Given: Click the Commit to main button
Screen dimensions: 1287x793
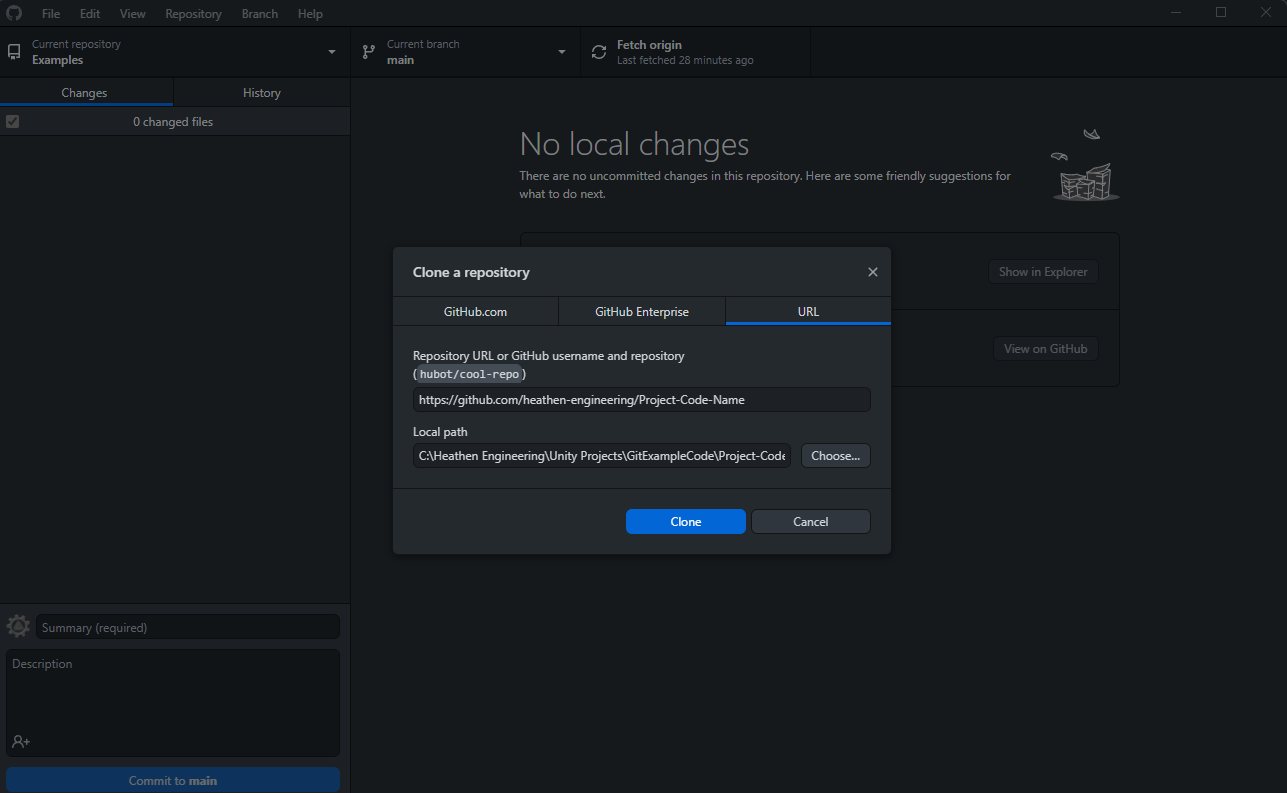Looking at the screenshot, I should [173, 781].
